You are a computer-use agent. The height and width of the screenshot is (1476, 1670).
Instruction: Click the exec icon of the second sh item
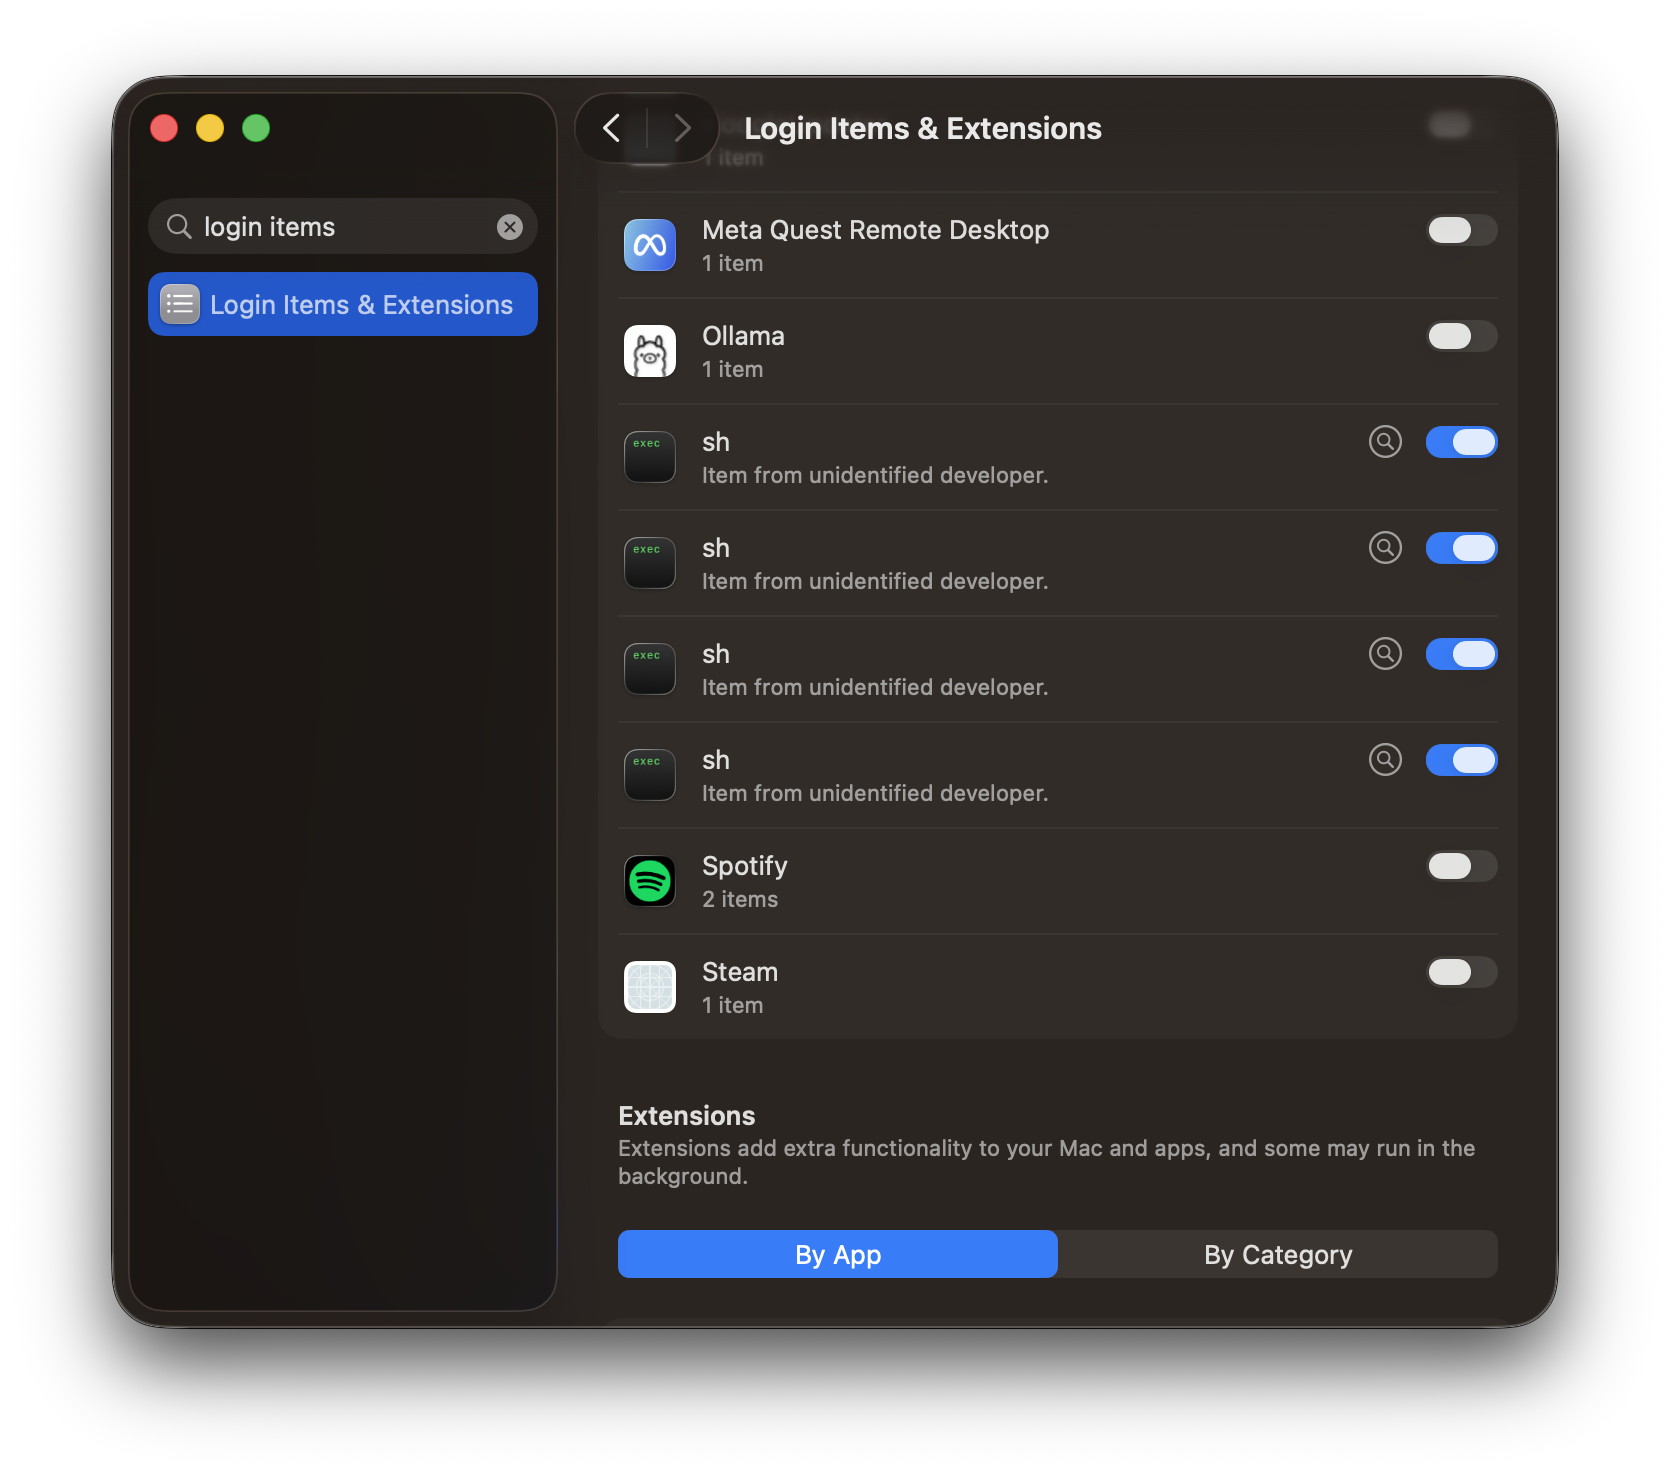click(650, 563)
